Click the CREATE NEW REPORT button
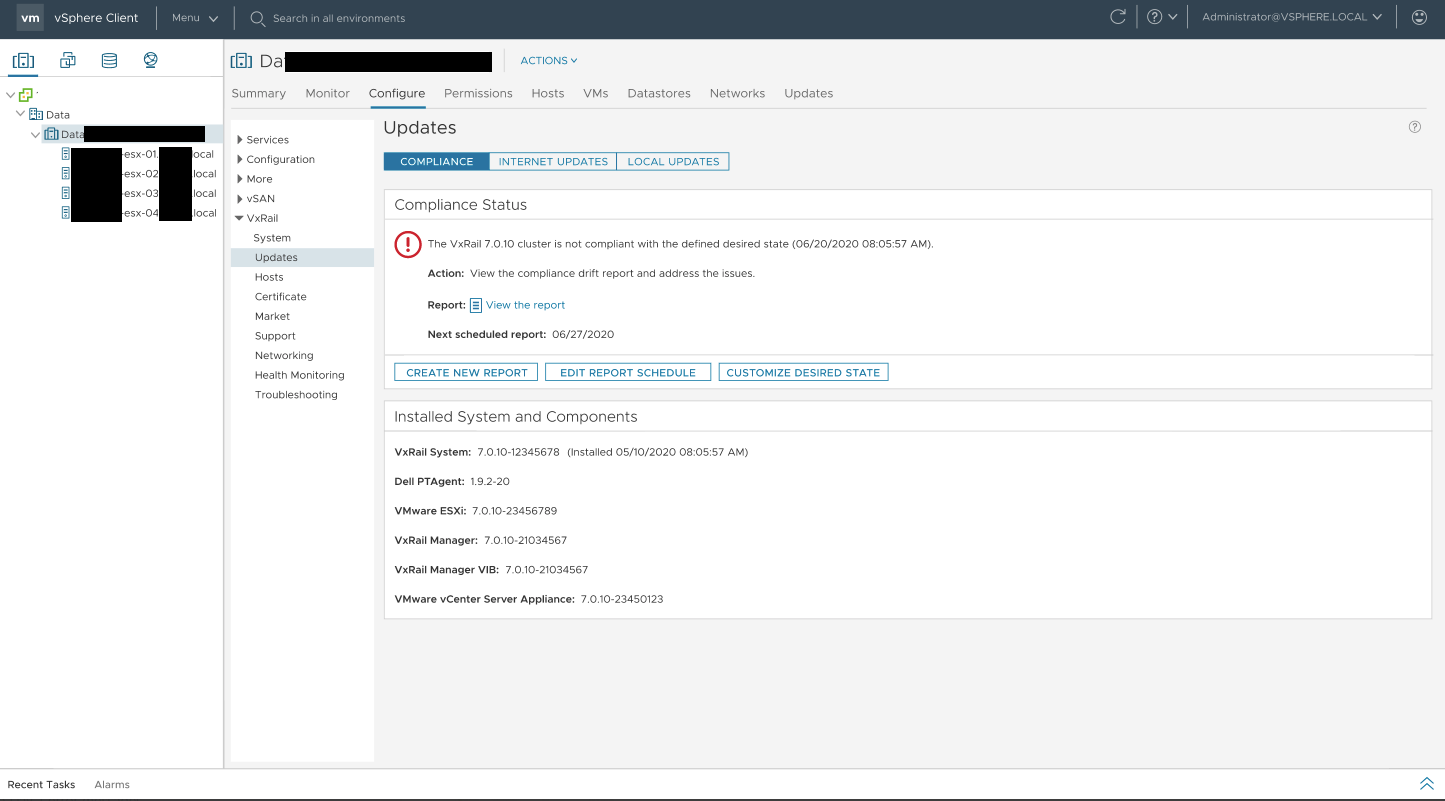 [x=465, y=371]
